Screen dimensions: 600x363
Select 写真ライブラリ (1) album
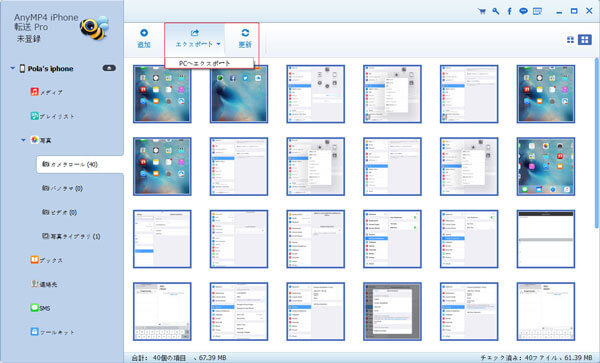click(71, 236)
